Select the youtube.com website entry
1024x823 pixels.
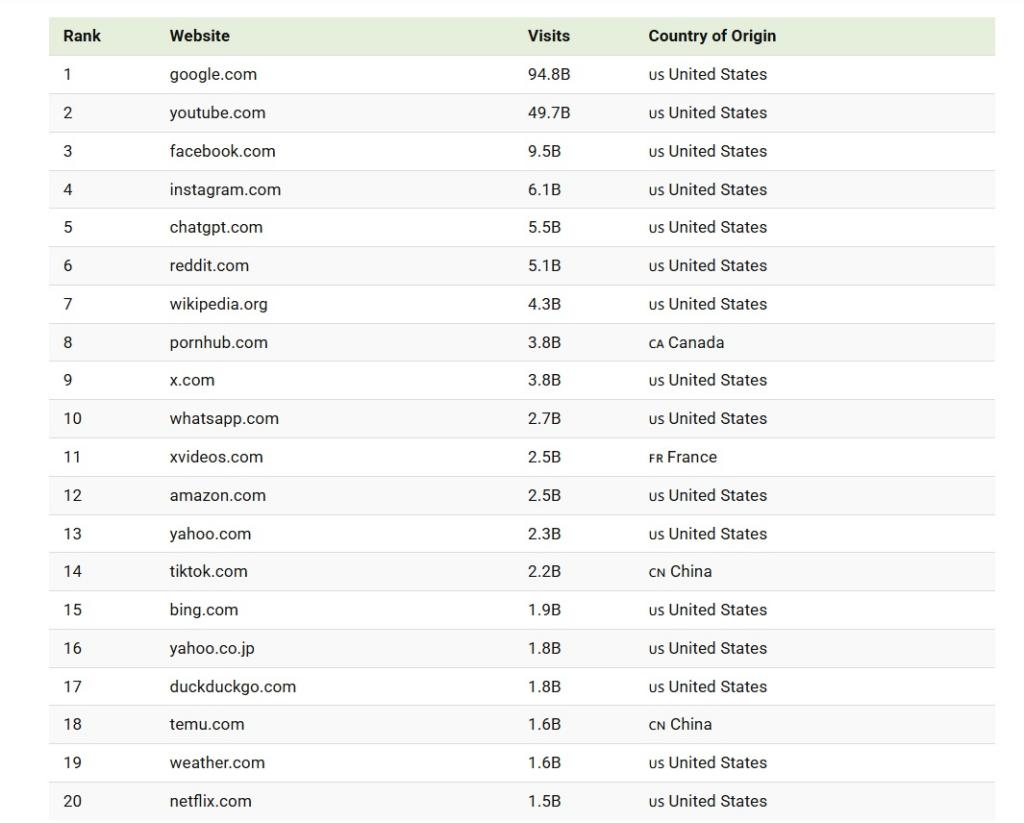click(217, 113)
